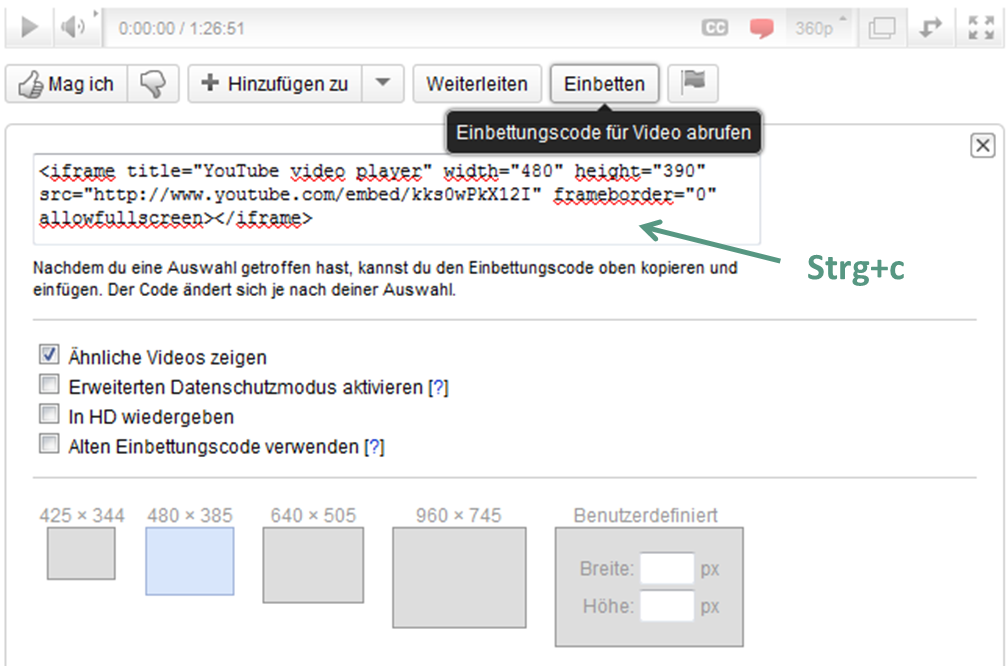Enable In HD wiedergeben

tap(49, 413)
